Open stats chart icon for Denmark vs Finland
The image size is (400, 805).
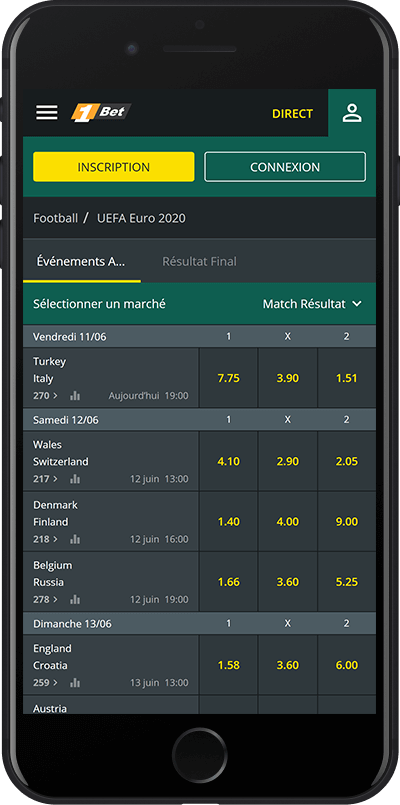[75, 539]
